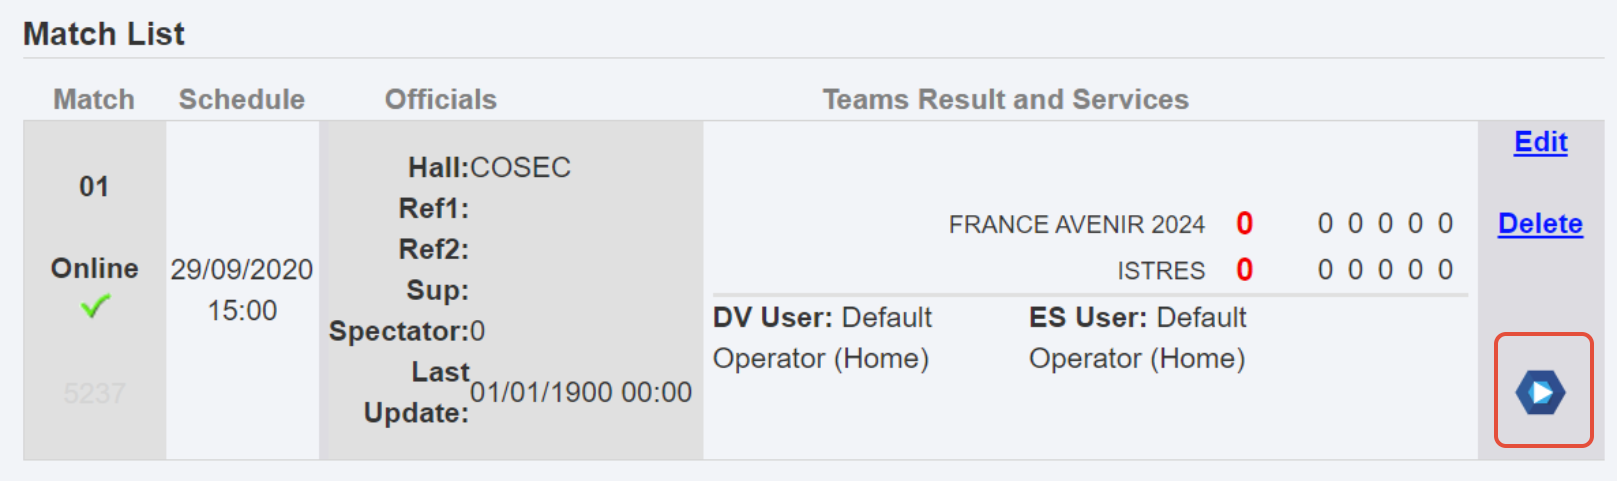This screenshot has width=1617, height=481.
Task: Click the Last Update timestamp 01/01/1900 00:00
Action: pos(581,393)
